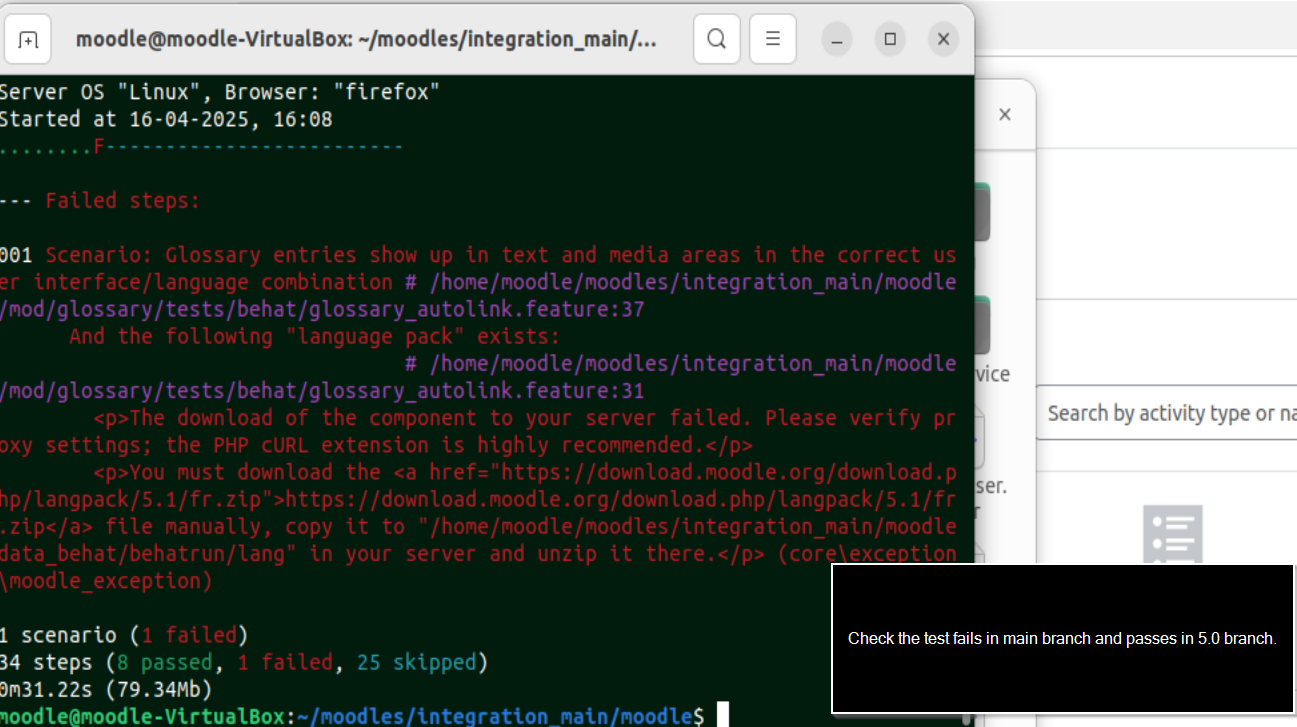Click Search by activity type field
Screen dimensions: 1297x727
(x=1166, y=413)
